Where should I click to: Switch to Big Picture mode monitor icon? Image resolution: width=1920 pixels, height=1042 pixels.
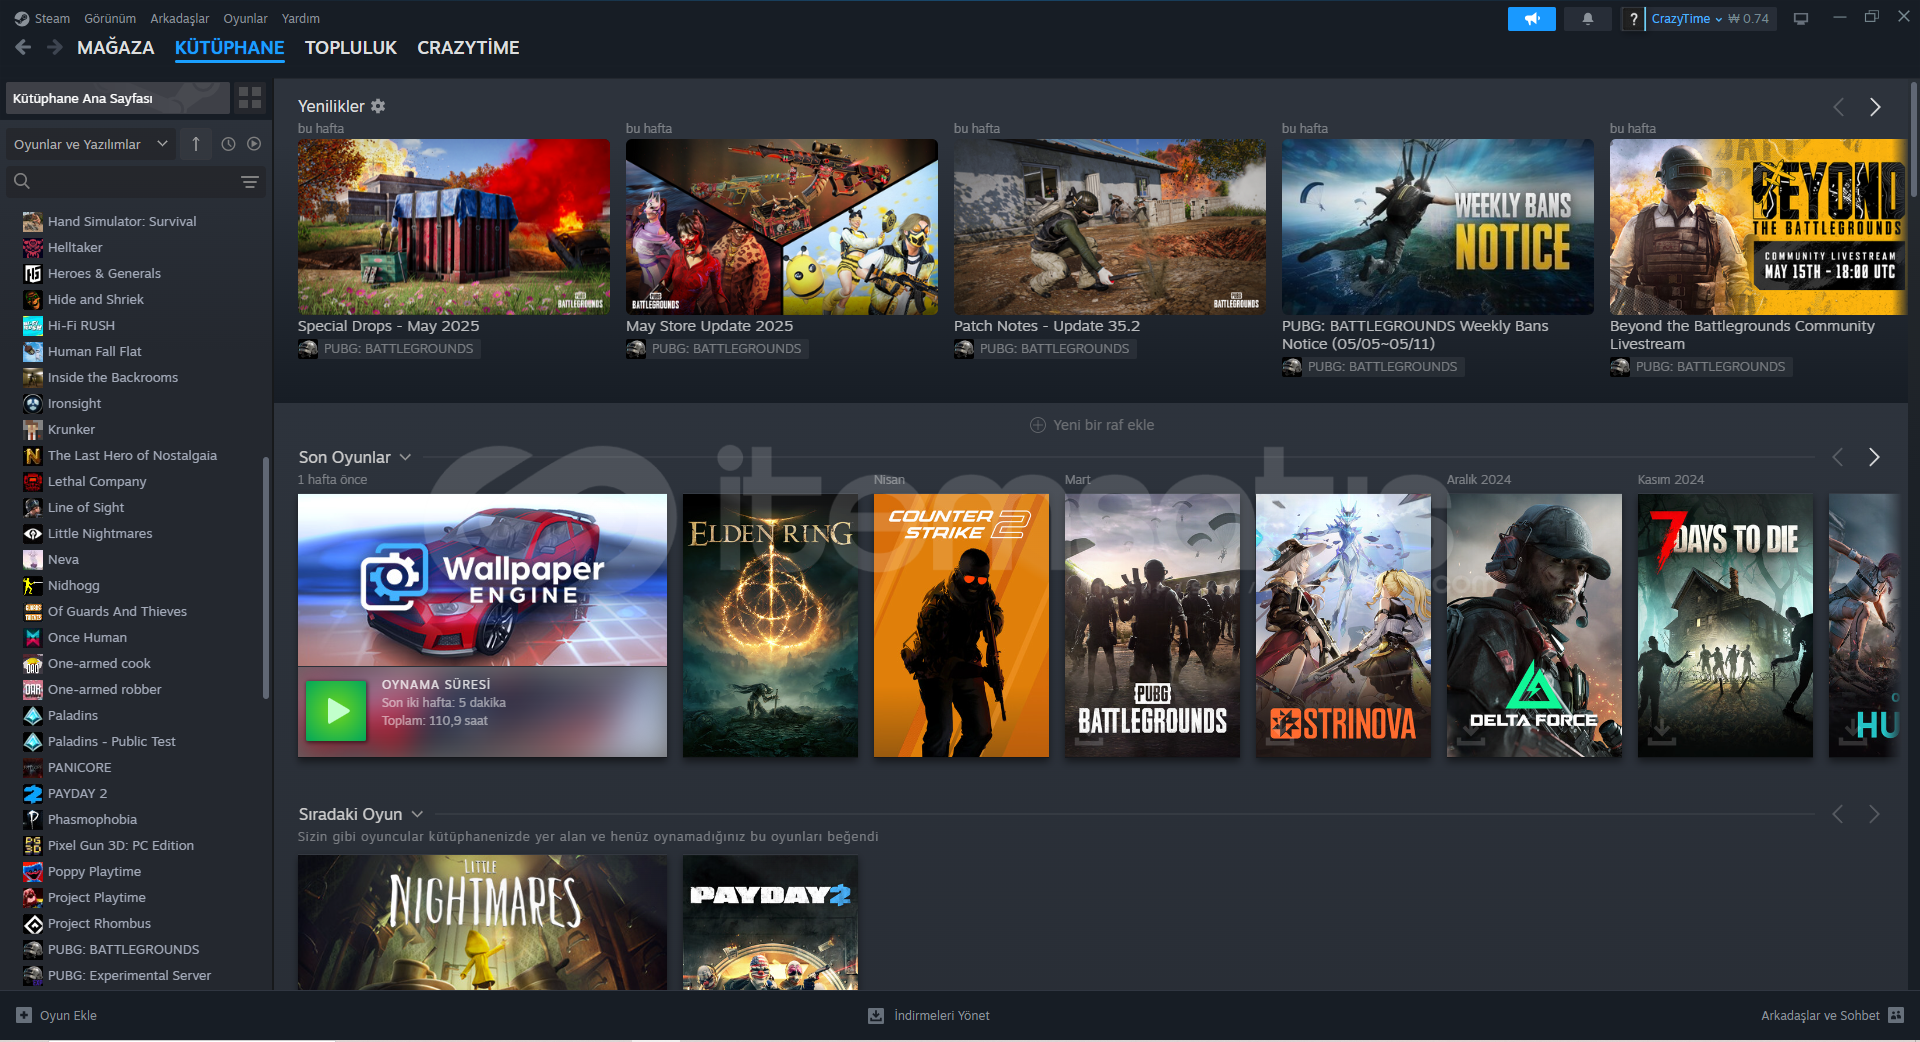pyautogui.click(x=1801, y=19)
